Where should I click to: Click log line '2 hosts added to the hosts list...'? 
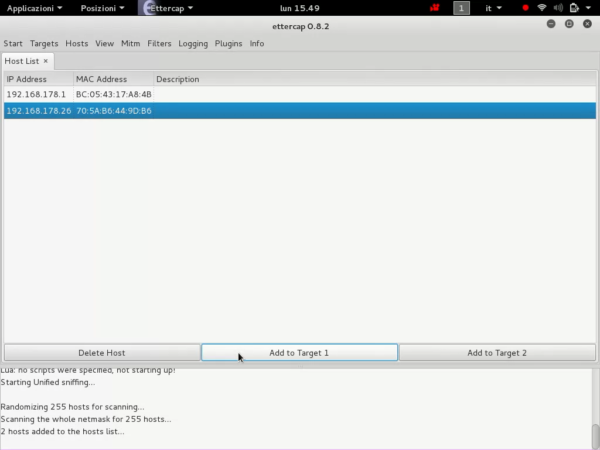(x=62, y=431)
